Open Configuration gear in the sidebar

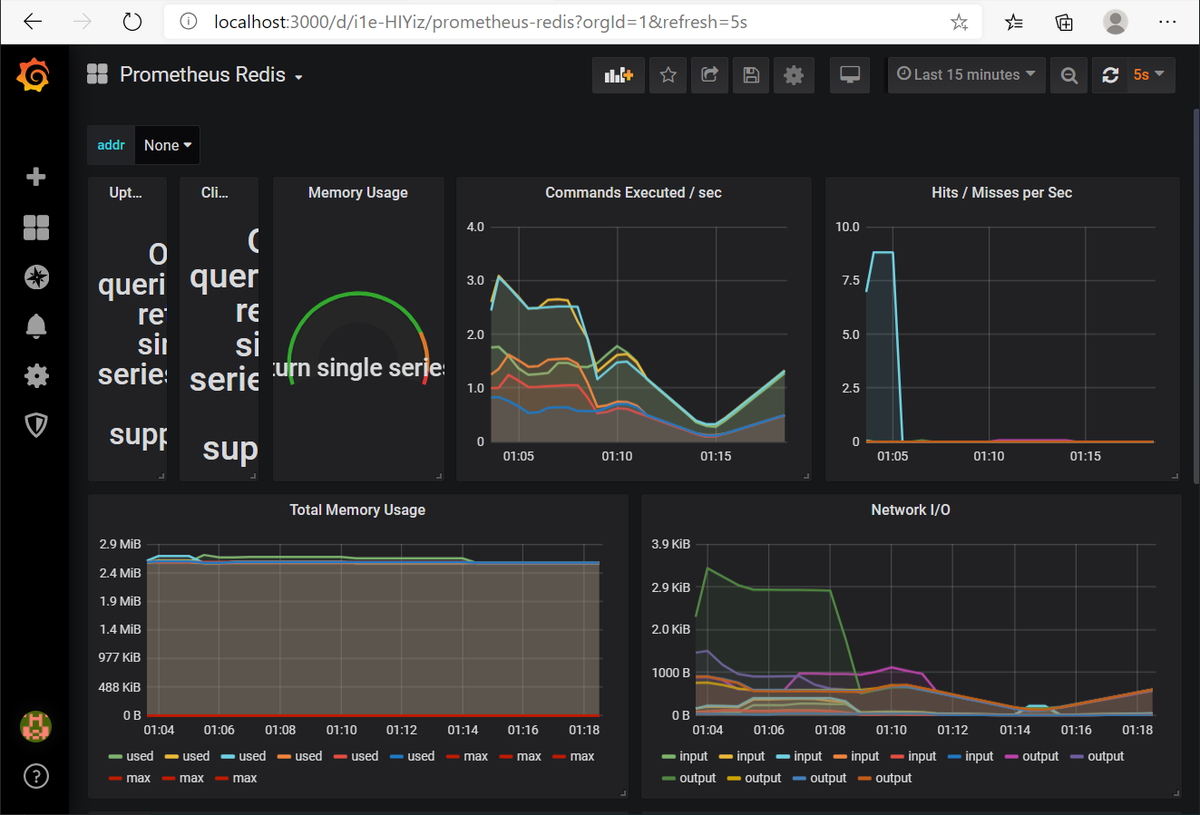click(36, 376)
